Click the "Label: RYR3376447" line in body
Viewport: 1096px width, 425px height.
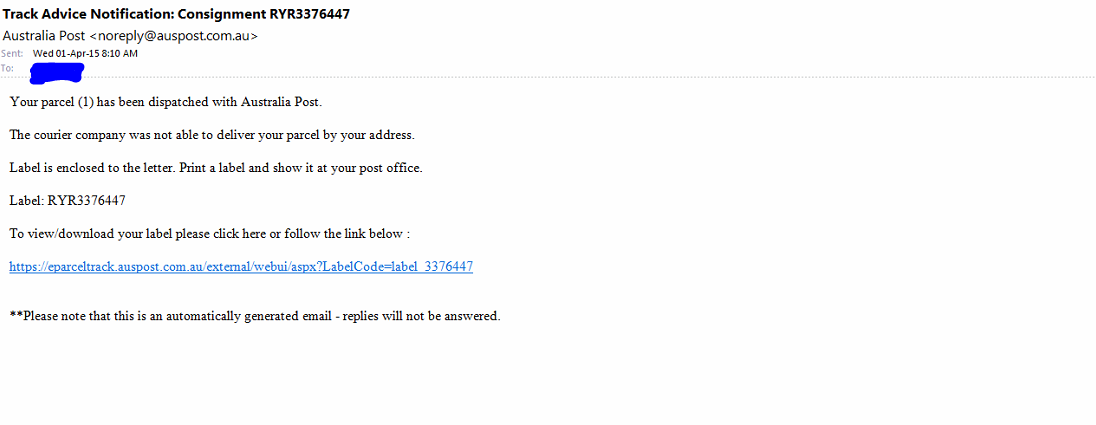coord(68,201)
